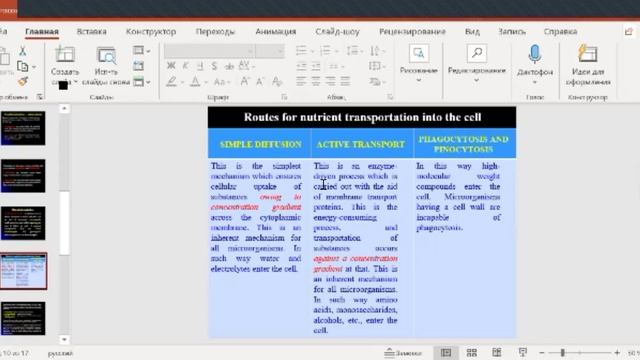The width and height of the screenshot is (640, 360).
Task: Toggle underline formatting (Ч)
Action: pyautogui.click(x=200, y=66)
